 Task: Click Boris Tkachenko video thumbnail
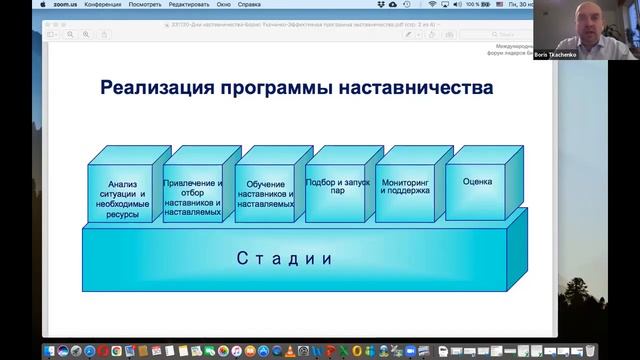[x=586, y=30]
